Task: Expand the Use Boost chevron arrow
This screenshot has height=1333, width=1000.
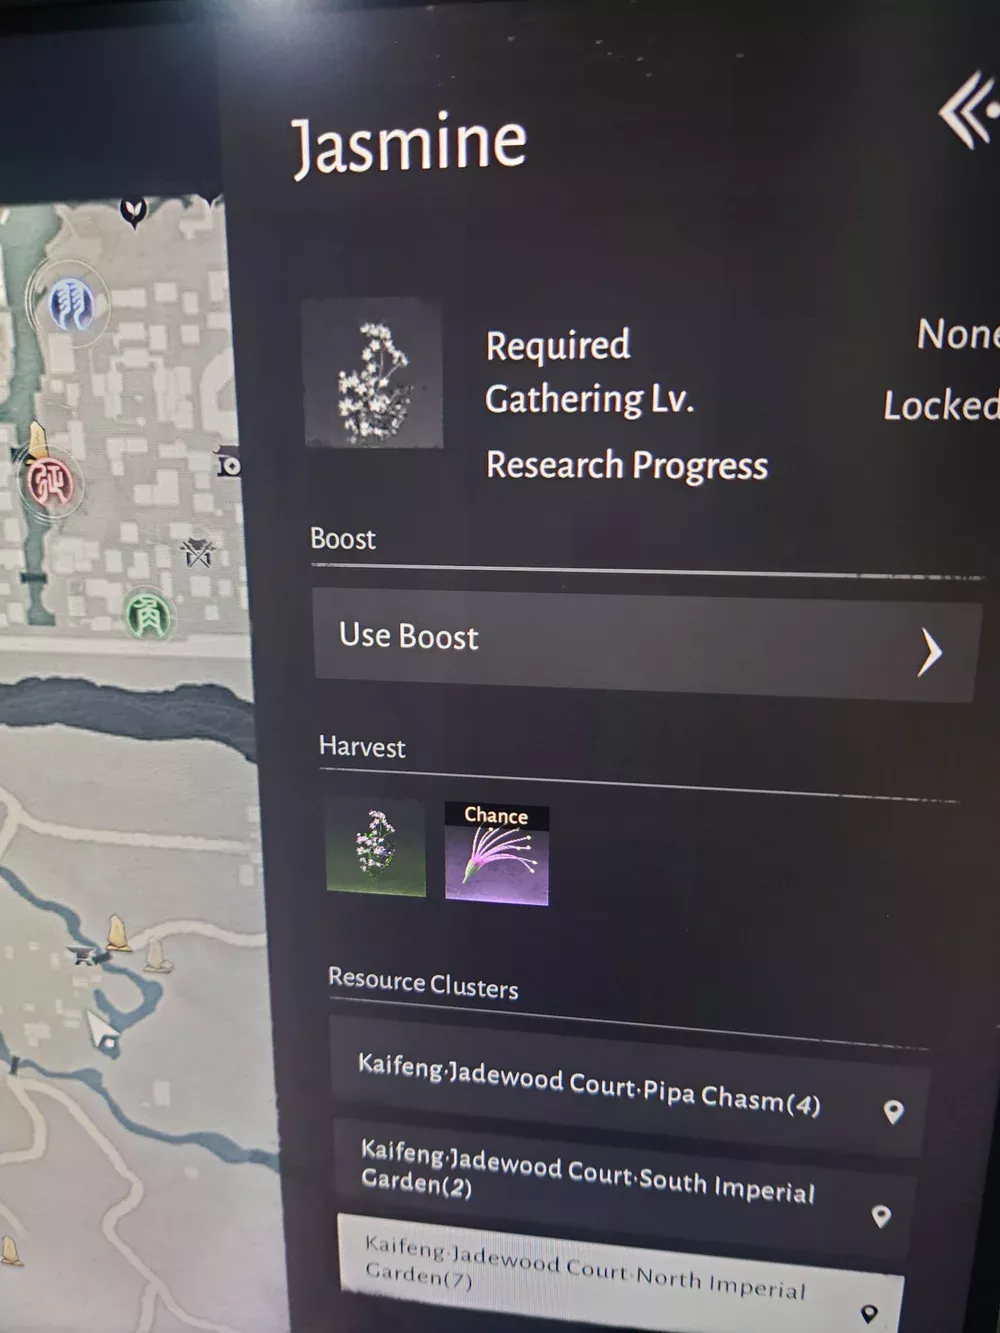Action: (x=930, y=653)
